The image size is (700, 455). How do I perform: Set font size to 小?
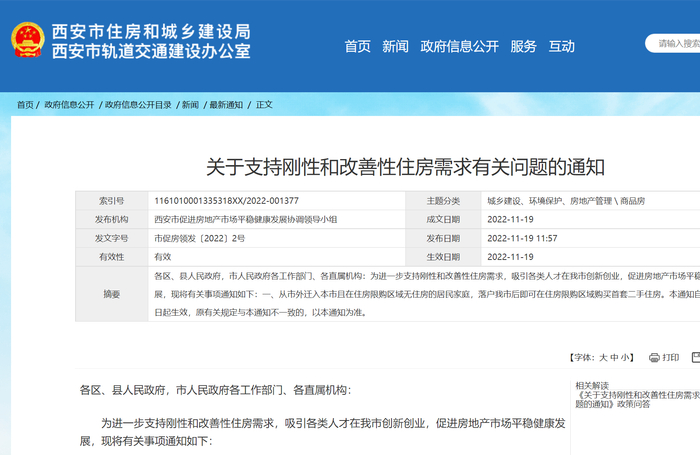click(x=625, y=358)
